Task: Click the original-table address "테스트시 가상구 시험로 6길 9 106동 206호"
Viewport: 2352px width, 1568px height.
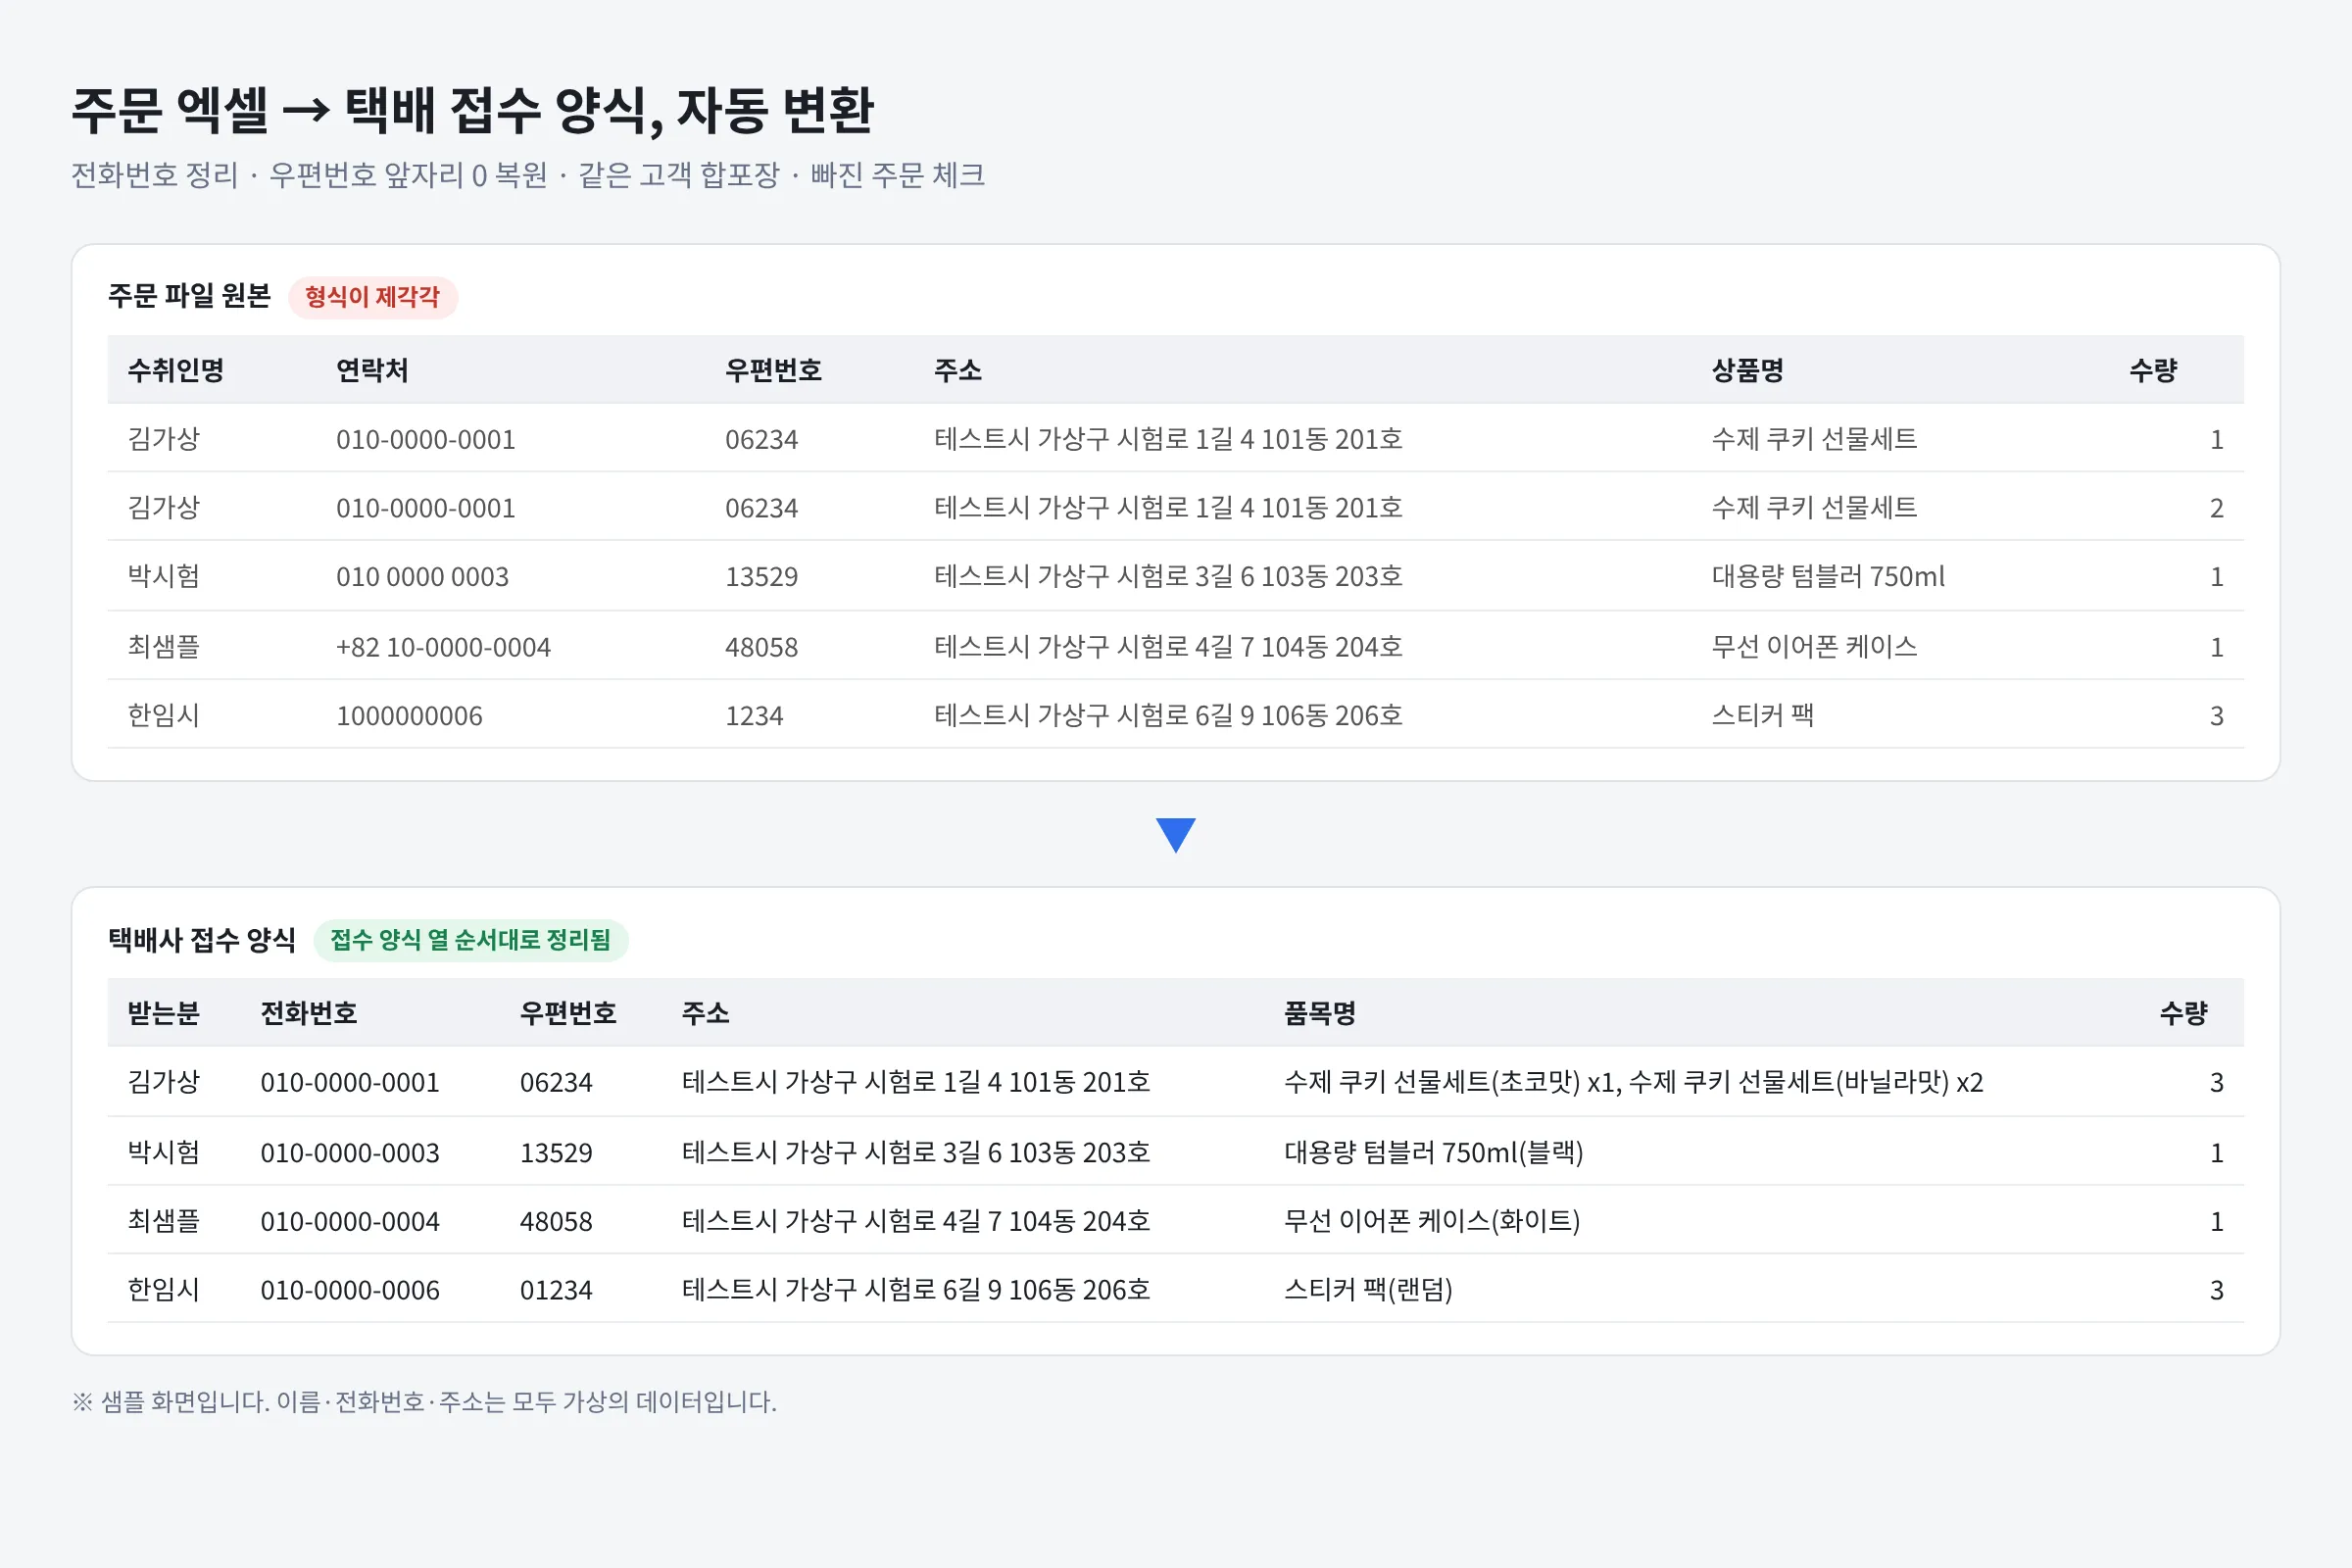Action: (1168, 715)
